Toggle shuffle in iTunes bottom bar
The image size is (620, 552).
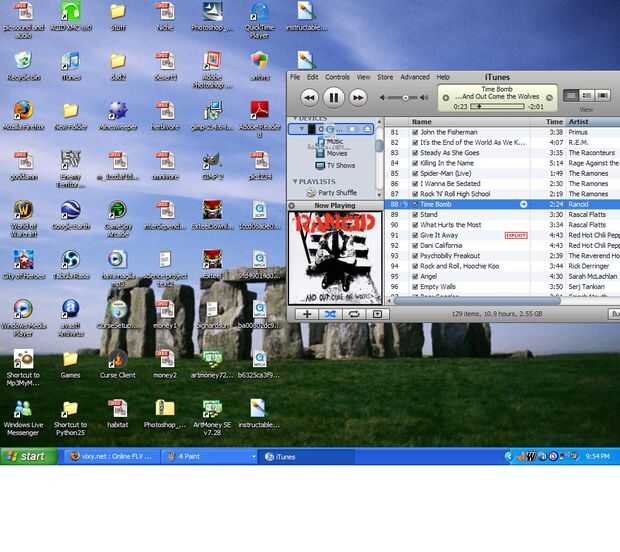330,314
